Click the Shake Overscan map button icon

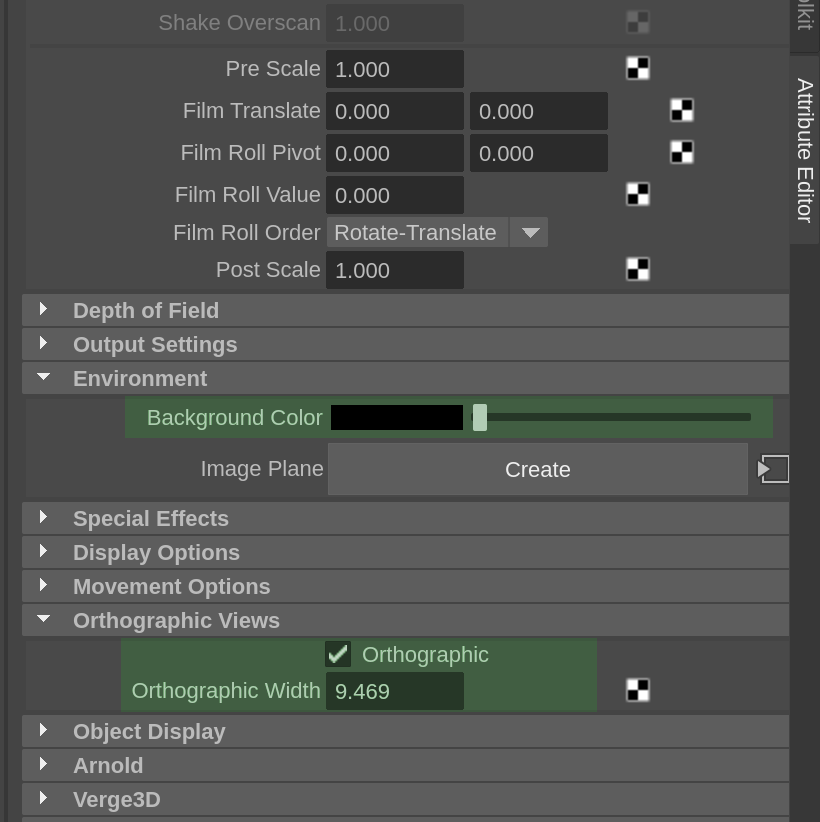(x=638, y=23)
